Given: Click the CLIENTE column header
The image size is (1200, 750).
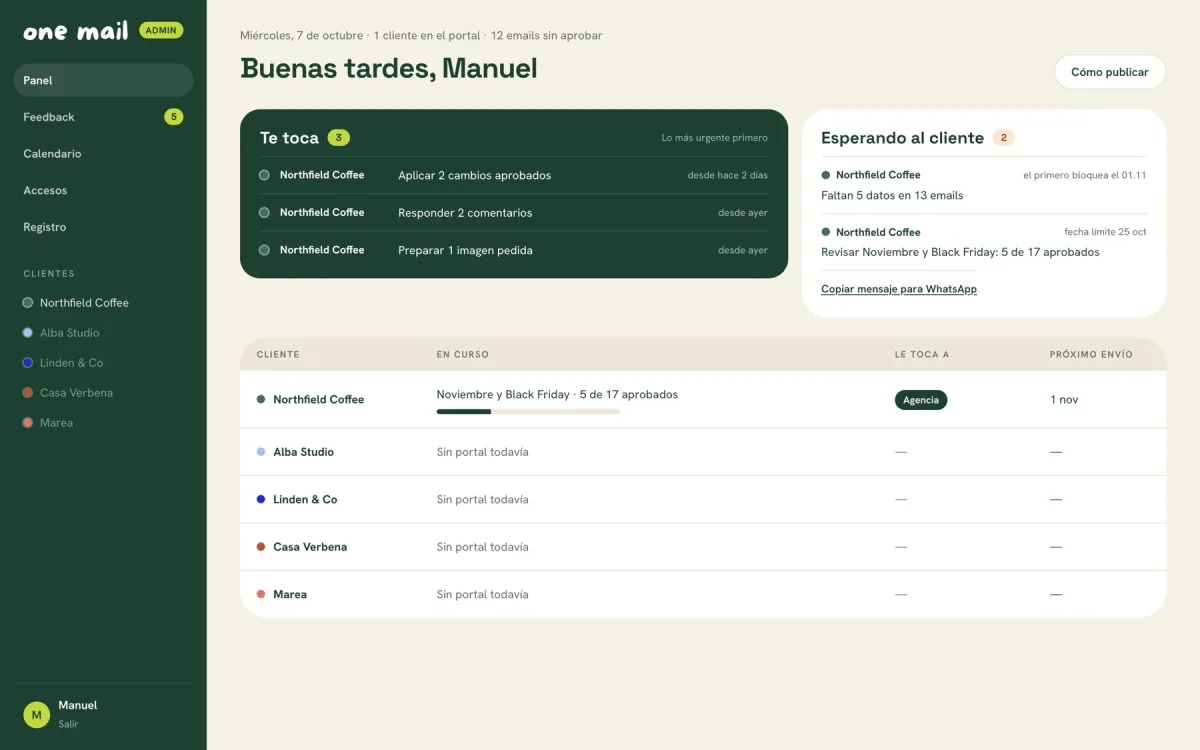Looking at the screenshot, I should [278, 354].
